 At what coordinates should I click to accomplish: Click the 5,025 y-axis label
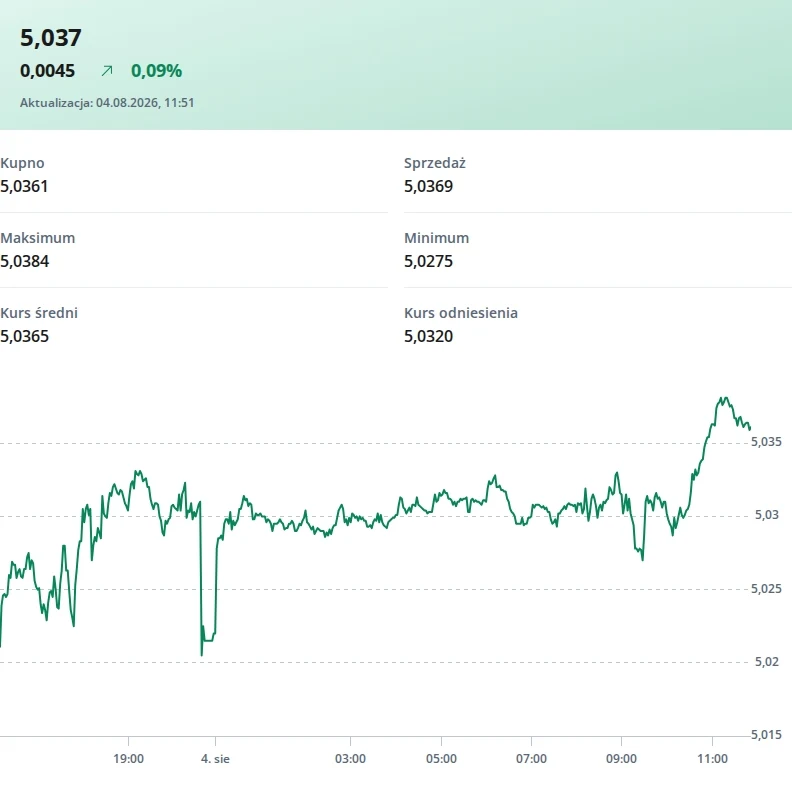(766, 588)
